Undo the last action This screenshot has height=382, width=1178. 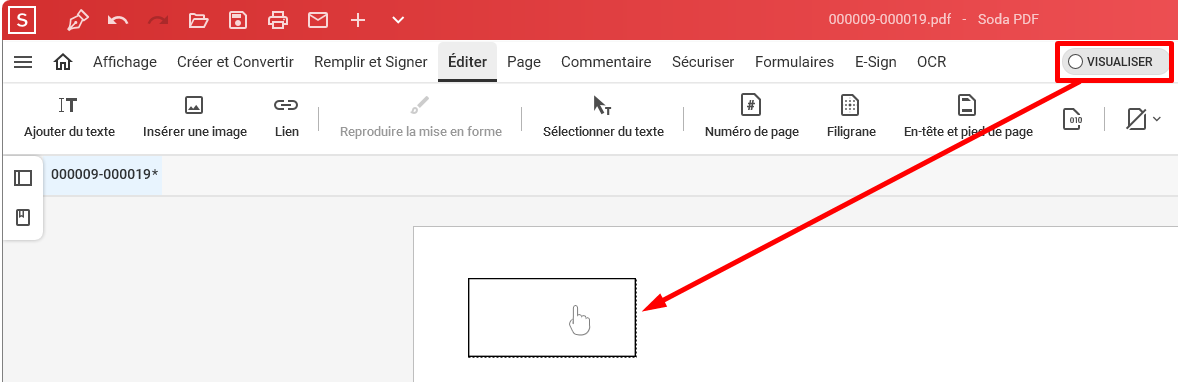[x=118, y=20]
